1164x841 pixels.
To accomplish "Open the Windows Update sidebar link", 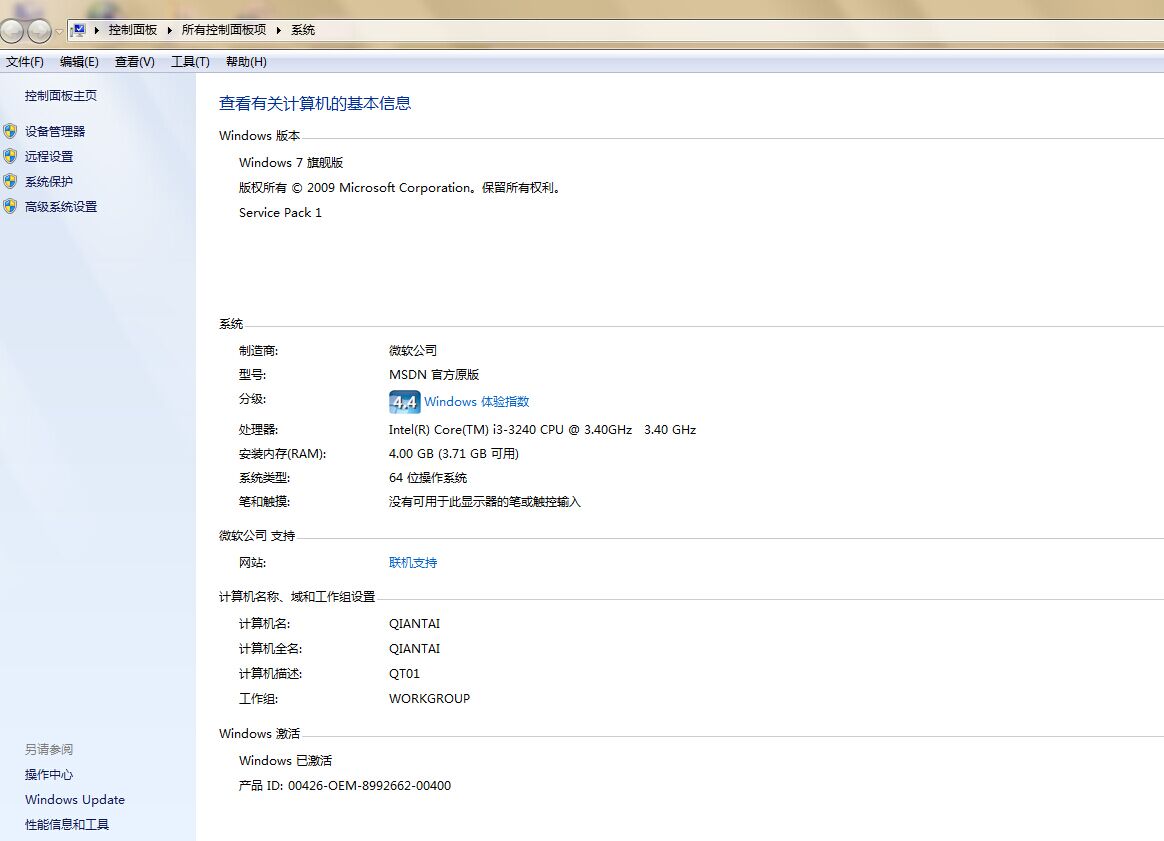I will (75, 799).
